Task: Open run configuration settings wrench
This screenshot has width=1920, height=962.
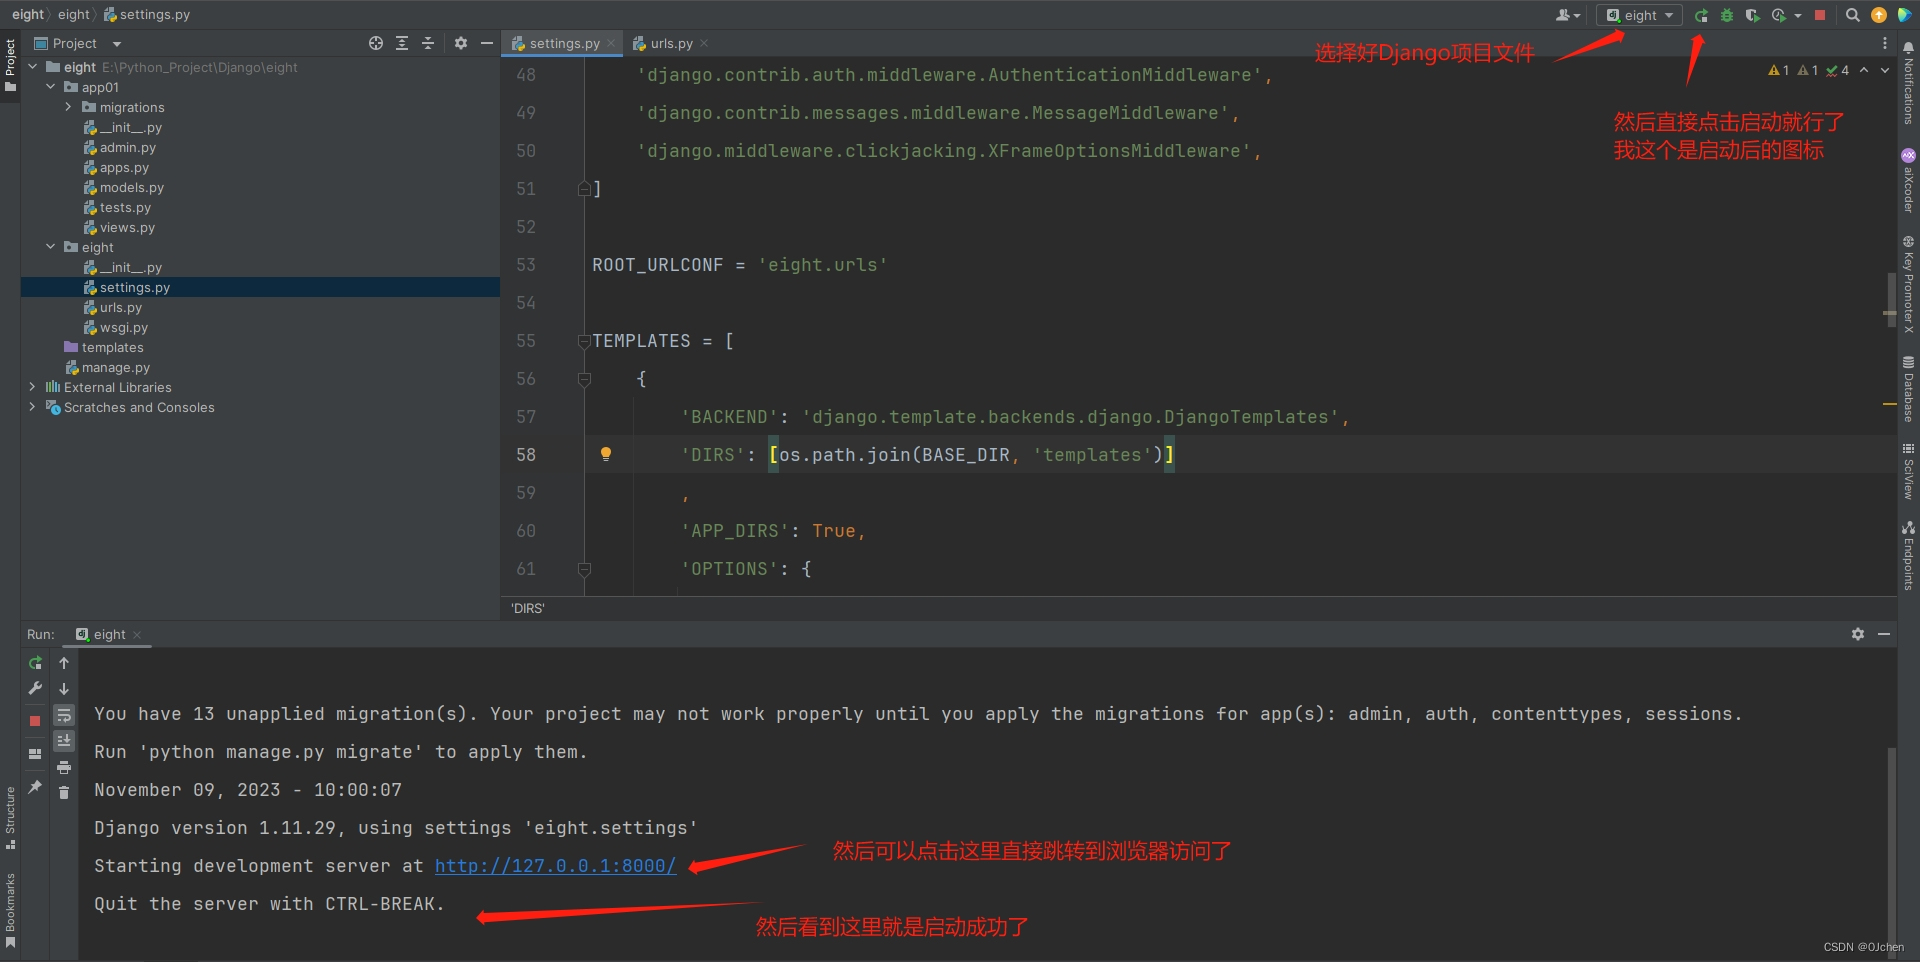Action: 35,688
